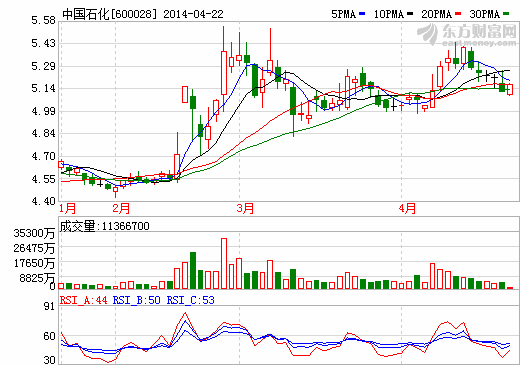Click the 10PMA black legend swatch

click(x=410, y=14)
